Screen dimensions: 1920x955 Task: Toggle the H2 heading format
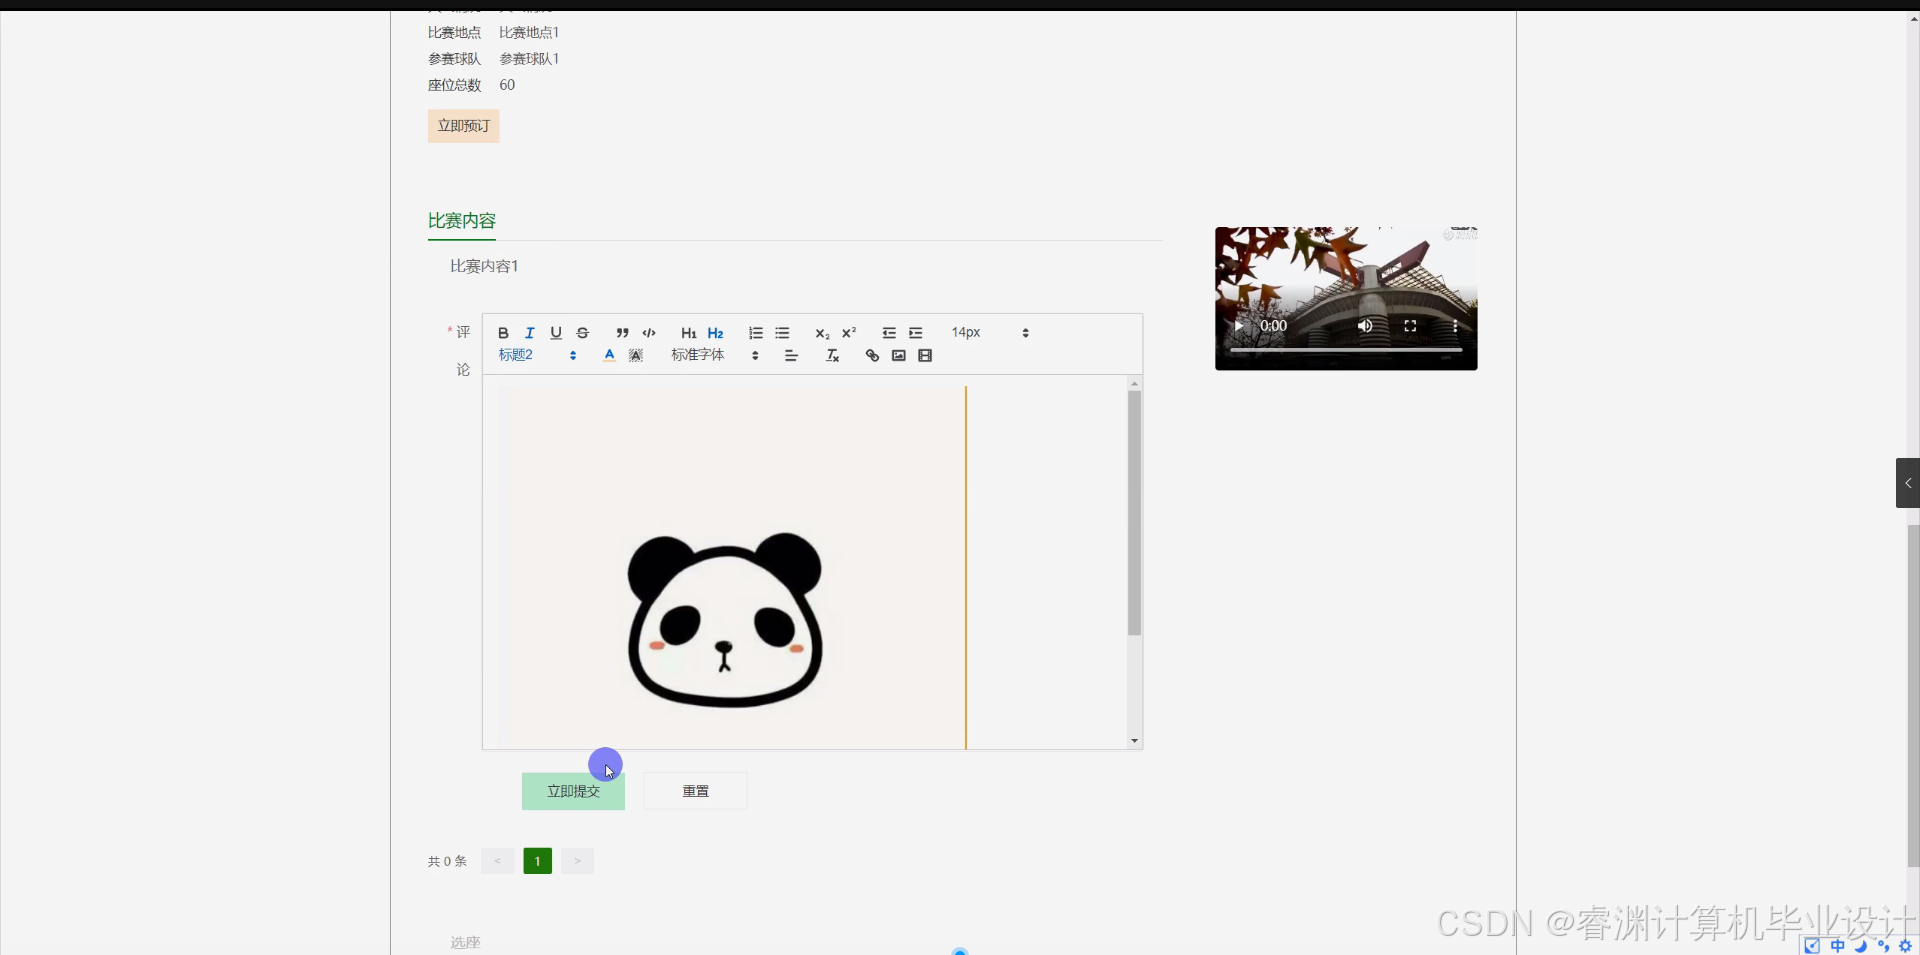715,333
